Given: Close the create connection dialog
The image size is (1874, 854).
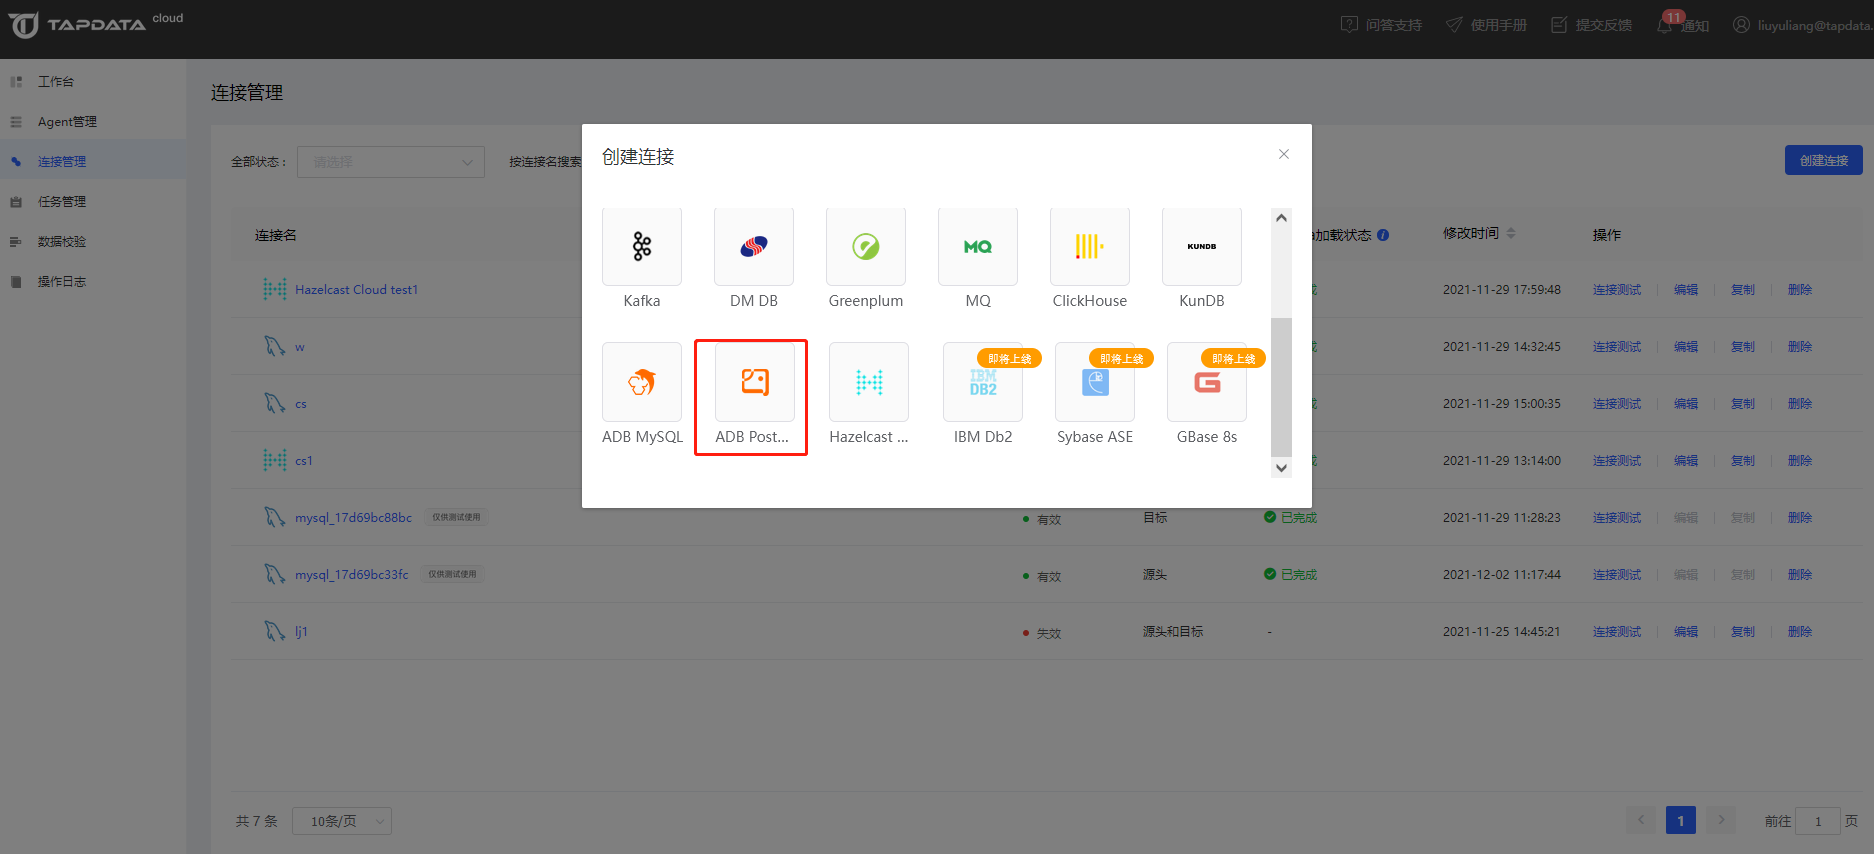Looking at the screenshot, I should click(1284, 154).
